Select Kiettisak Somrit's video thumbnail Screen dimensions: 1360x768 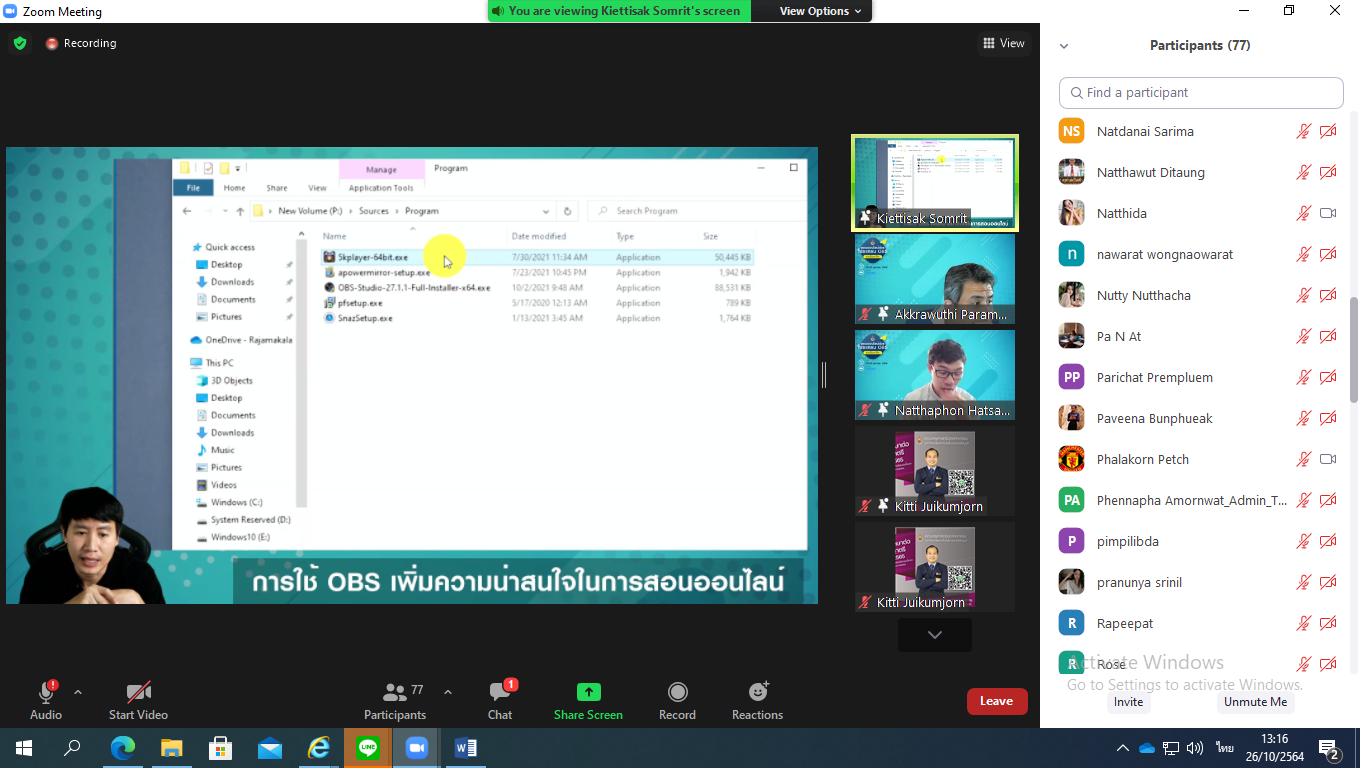pyautogui.click(x=934, y=183)
